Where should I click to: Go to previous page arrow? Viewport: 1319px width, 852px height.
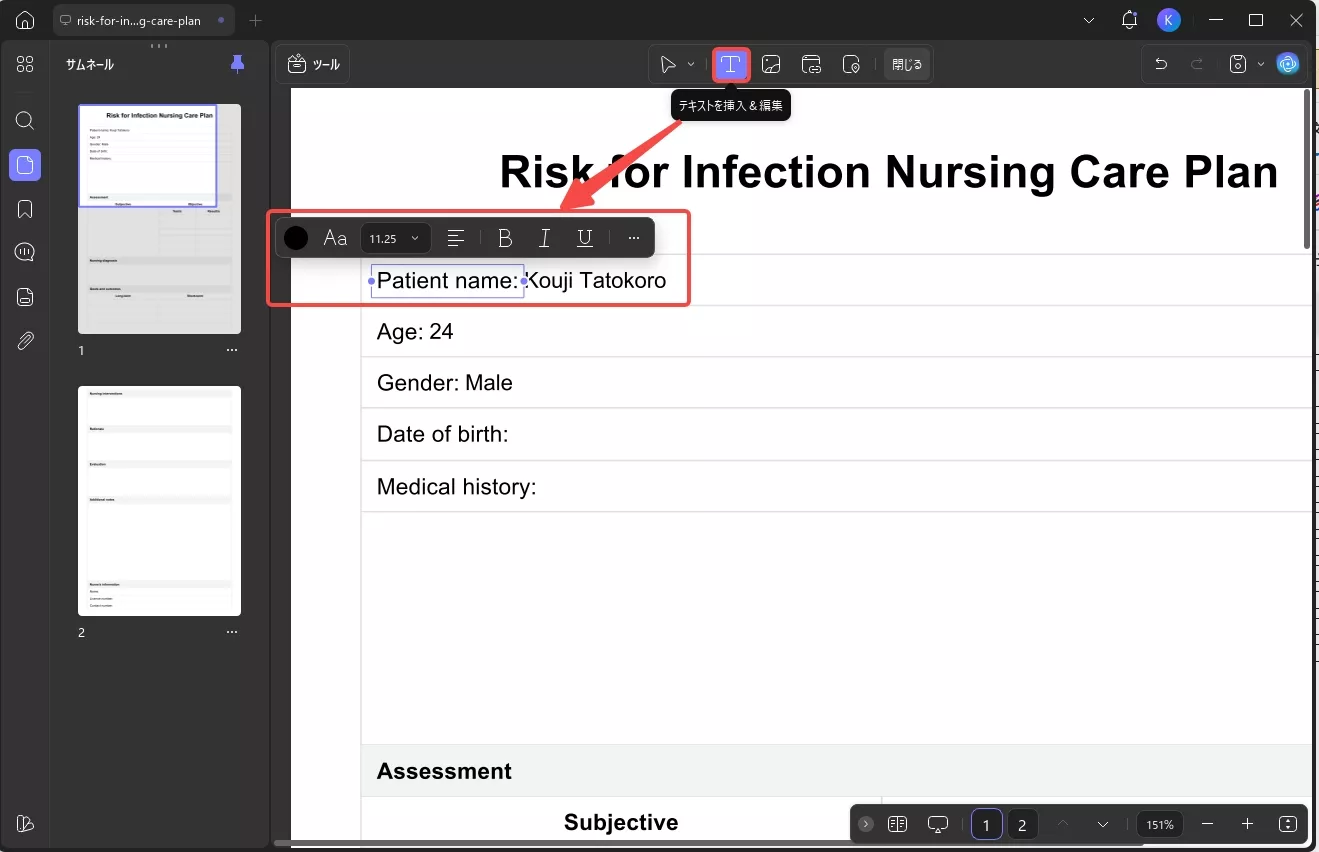click(1063, 825)
